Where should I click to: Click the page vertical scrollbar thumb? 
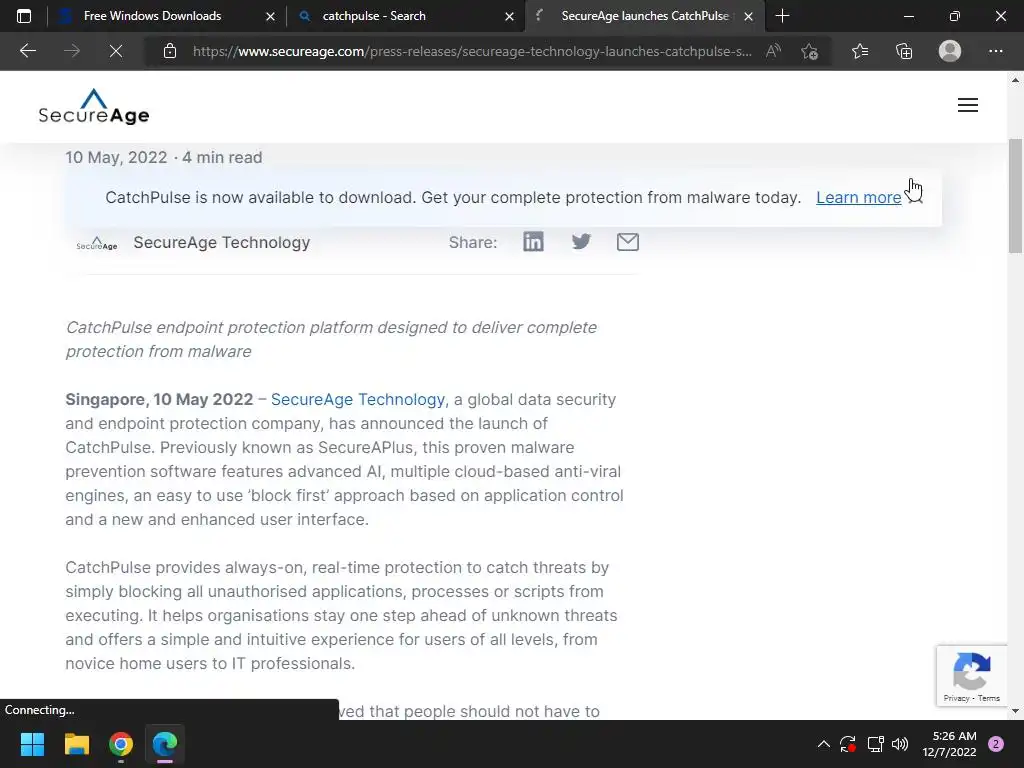point(1015,196)
